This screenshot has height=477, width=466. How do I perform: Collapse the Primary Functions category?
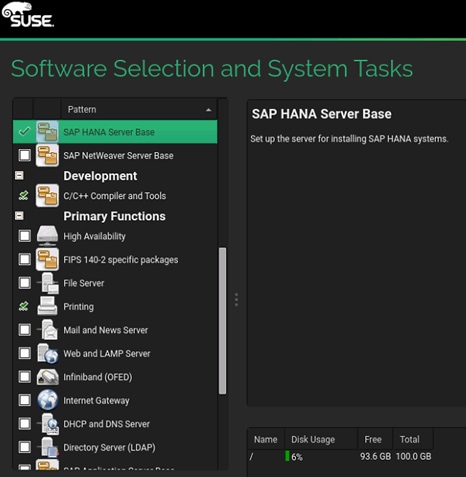(x=19, y=216)
